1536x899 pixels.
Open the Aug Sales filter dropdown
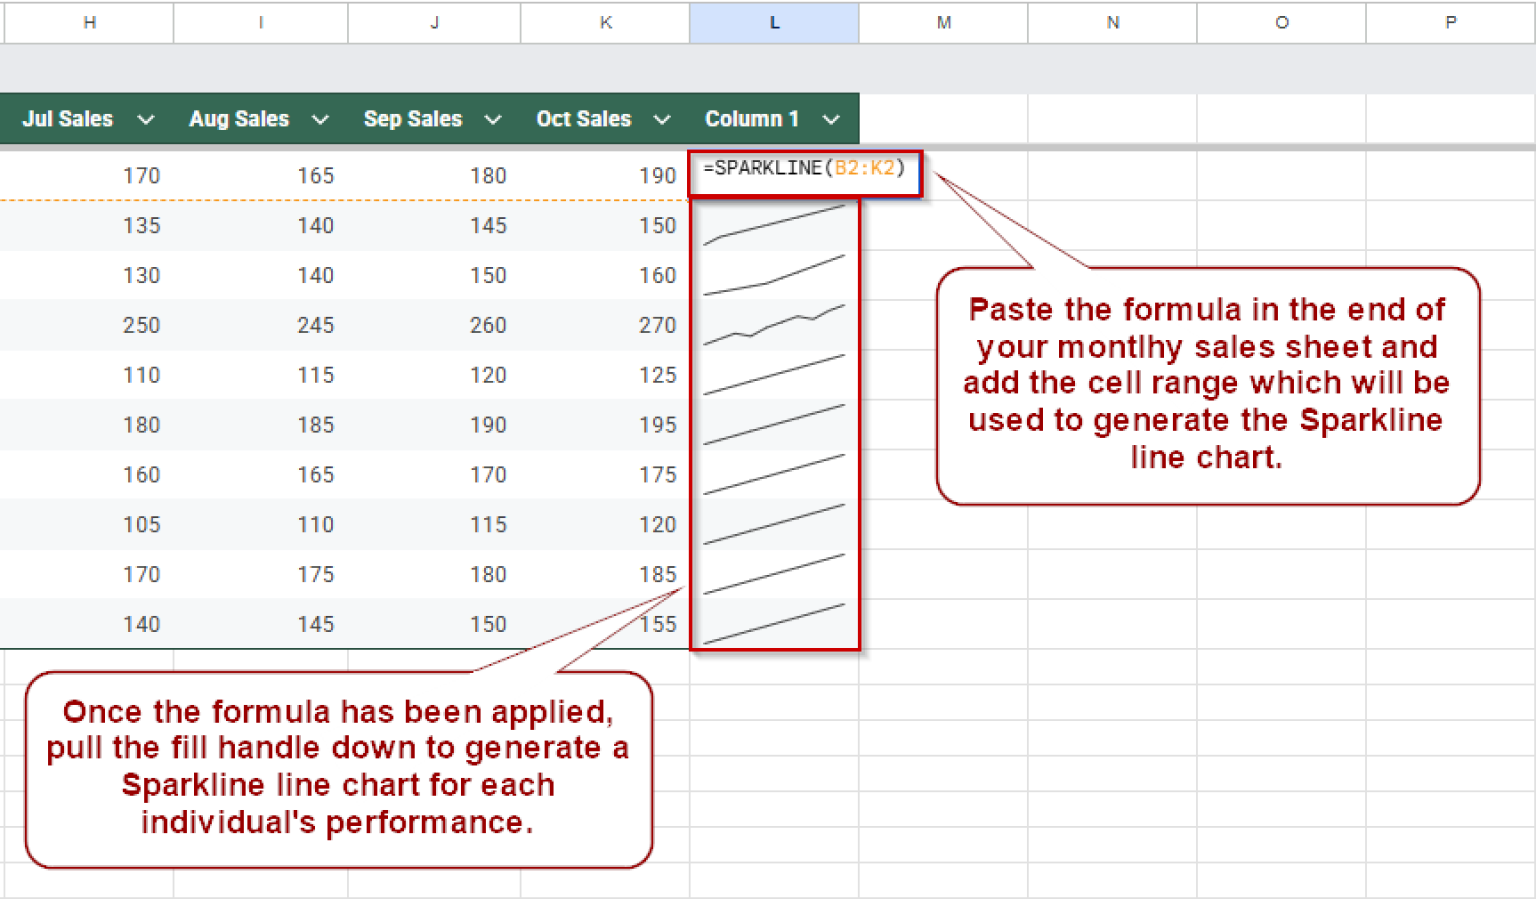[319, 118]
